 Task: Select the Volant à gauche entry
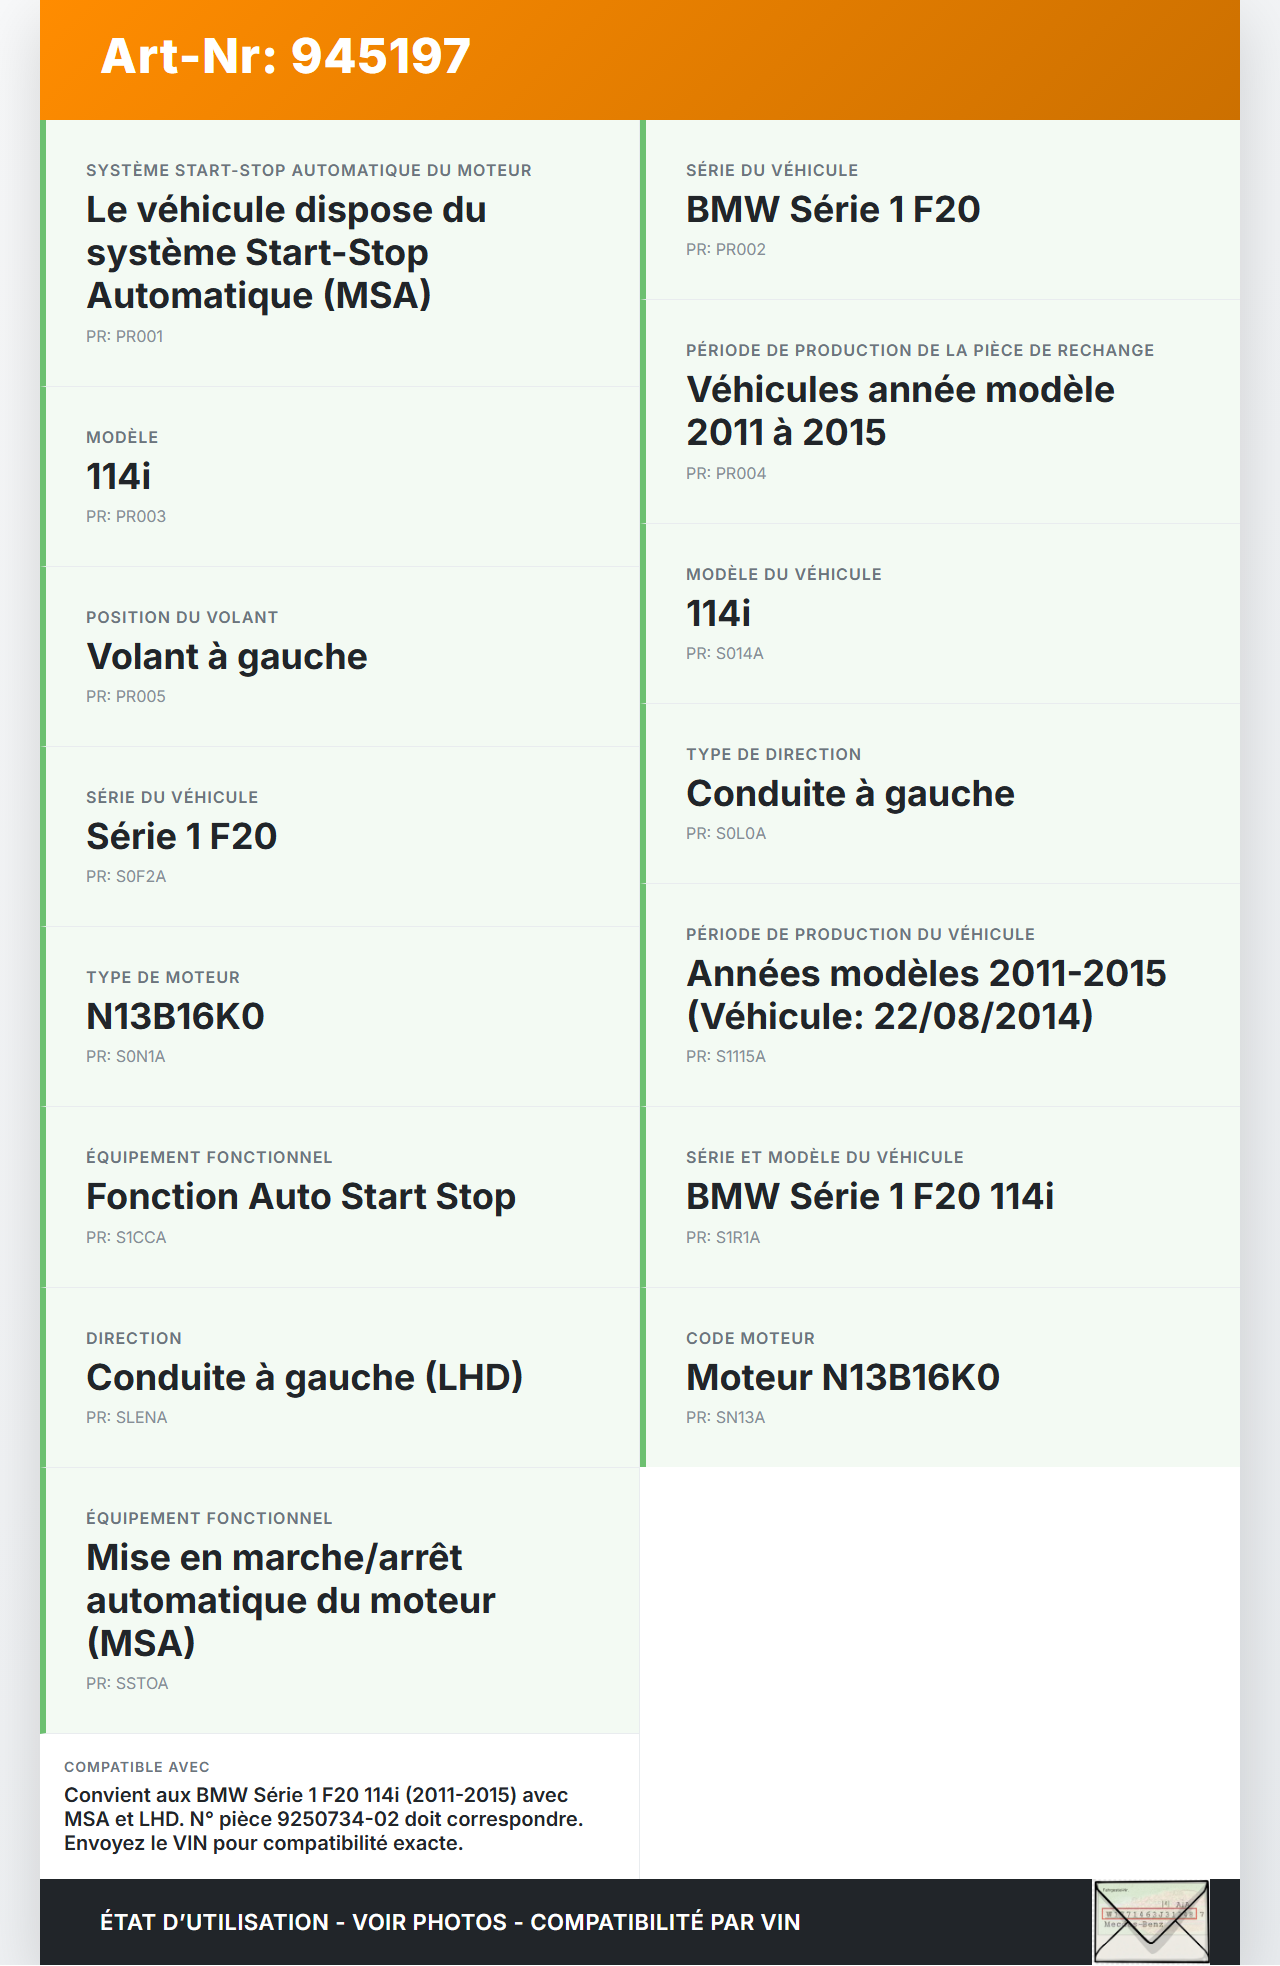[x=227, y=657]
